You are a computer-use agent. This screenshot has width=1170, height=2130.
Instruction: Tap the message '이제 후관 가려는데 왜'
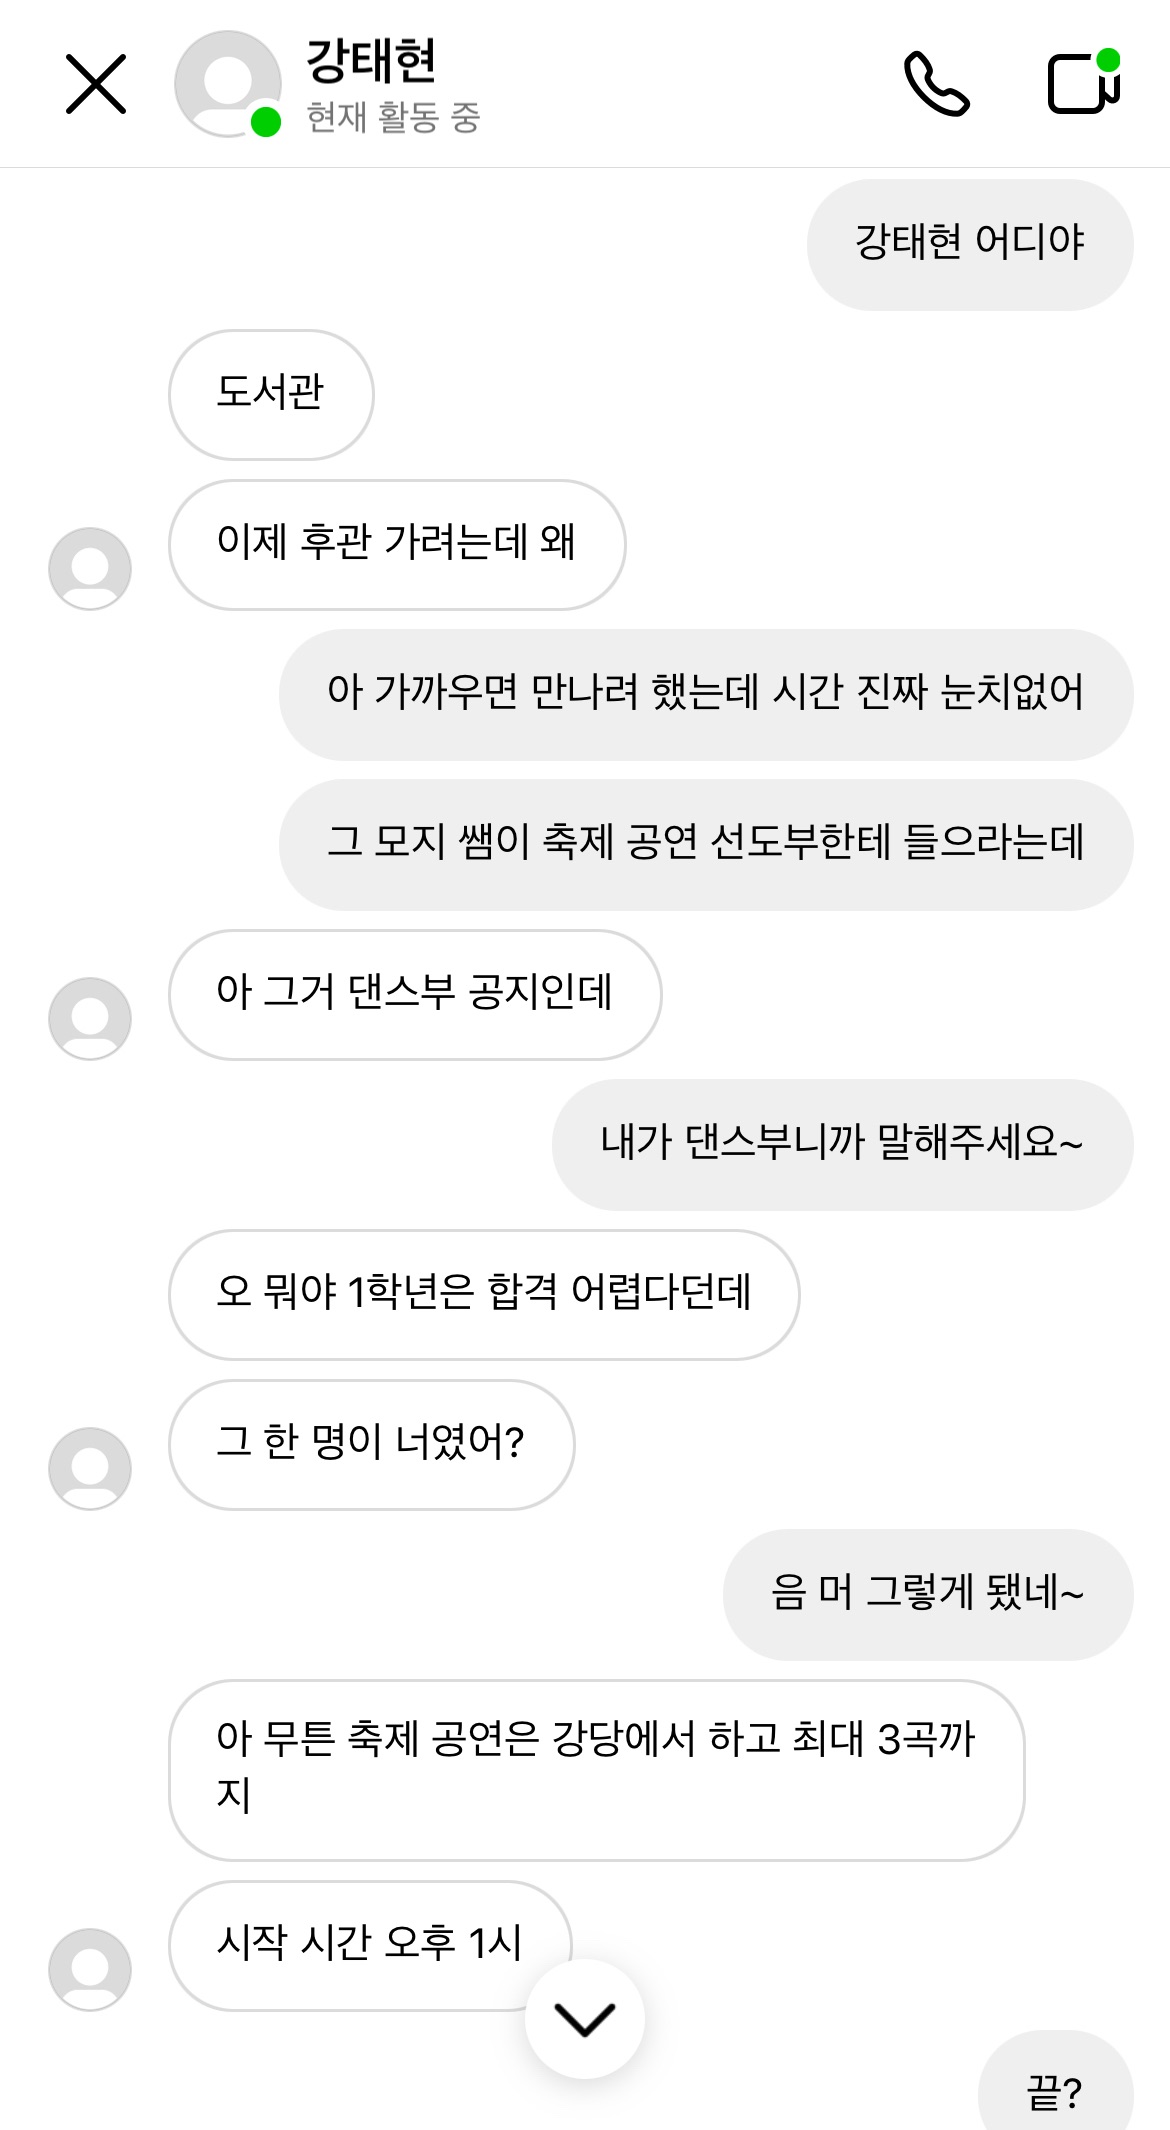click(396, 544)
